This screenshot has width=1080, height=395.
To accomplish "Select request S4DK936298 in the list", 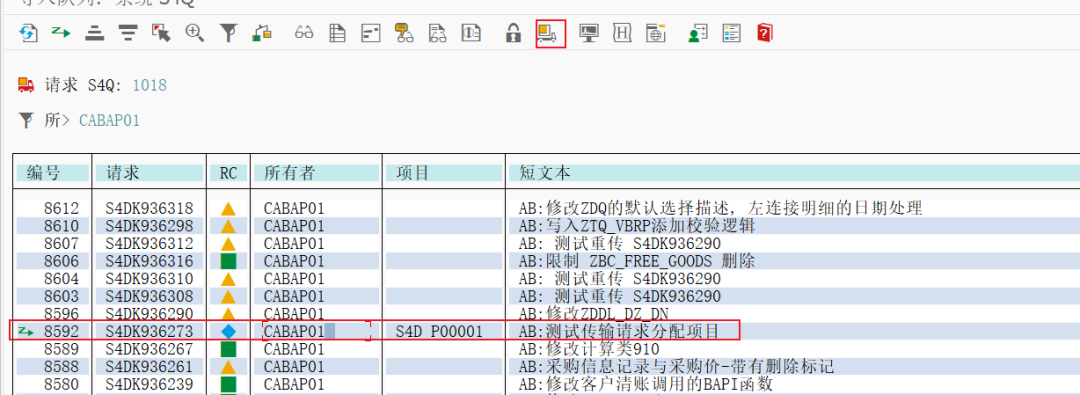I will 149,225.
